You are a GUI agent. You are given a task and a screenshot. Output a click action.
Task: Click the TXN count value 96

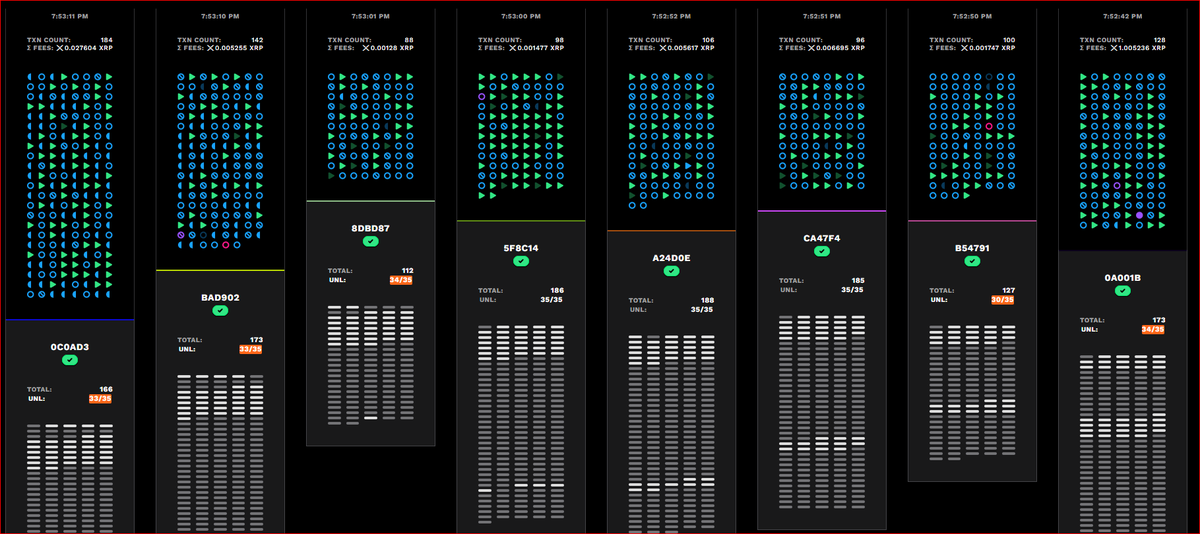pyautogui.click(x=861, y=40)
